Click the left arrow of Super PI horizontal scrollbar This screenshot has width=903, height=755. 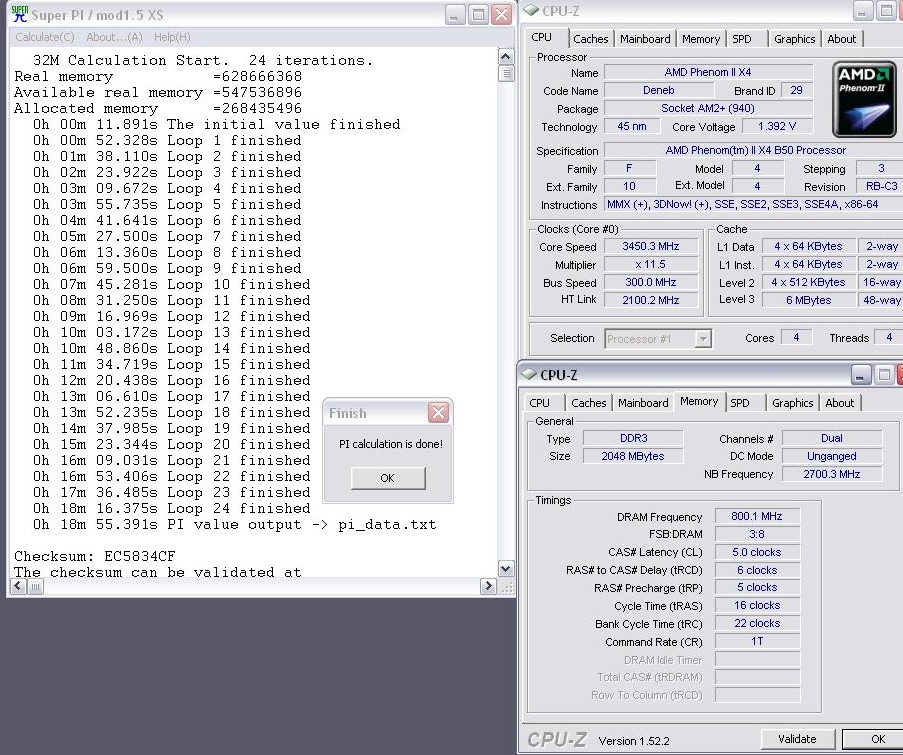[18, 586]
